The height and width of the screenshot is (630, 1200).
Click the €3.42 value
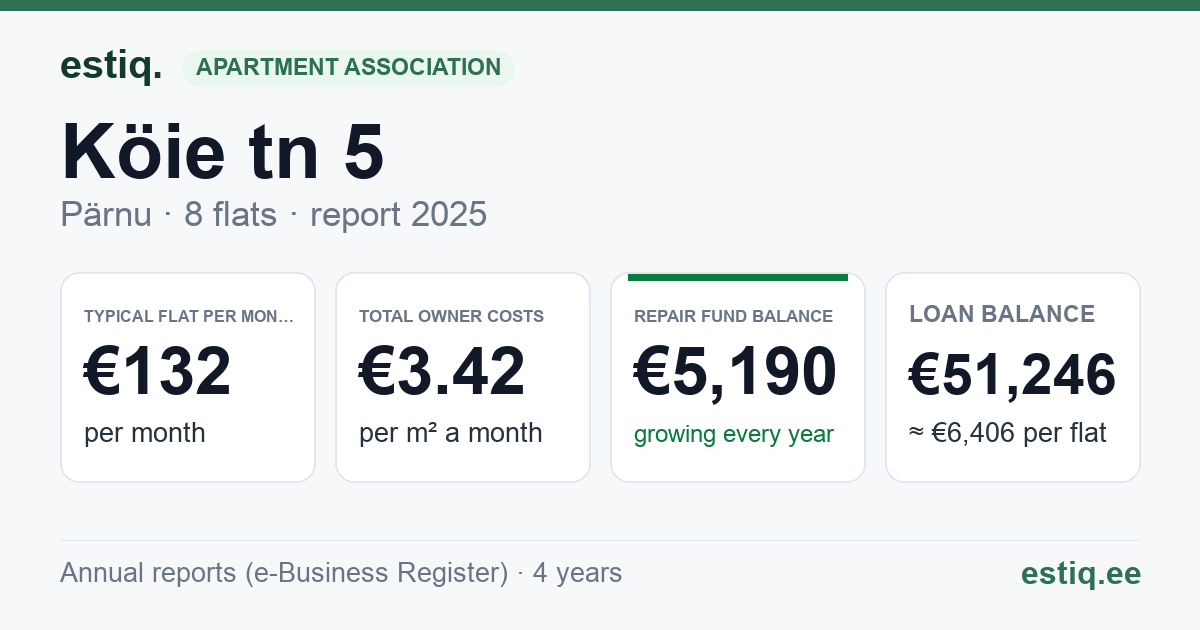442,371
